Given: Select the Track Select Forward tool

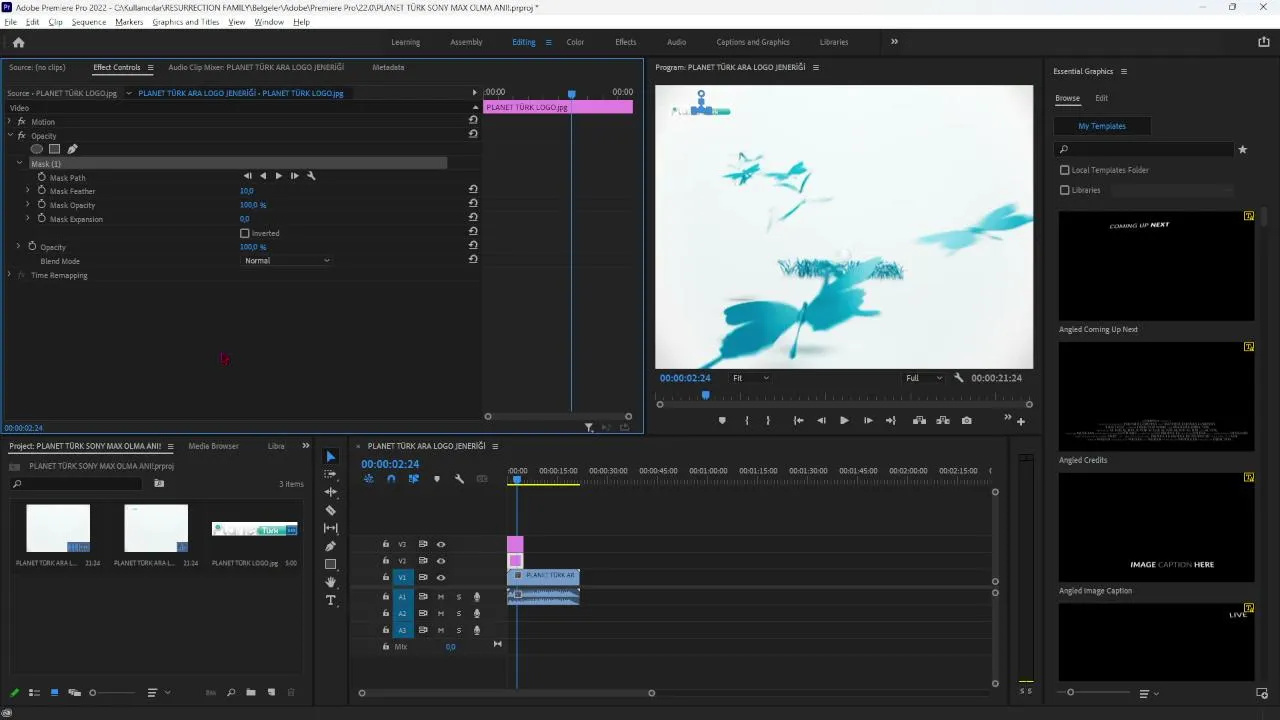Looking at the screenshot, I should (x=331, y=474).
